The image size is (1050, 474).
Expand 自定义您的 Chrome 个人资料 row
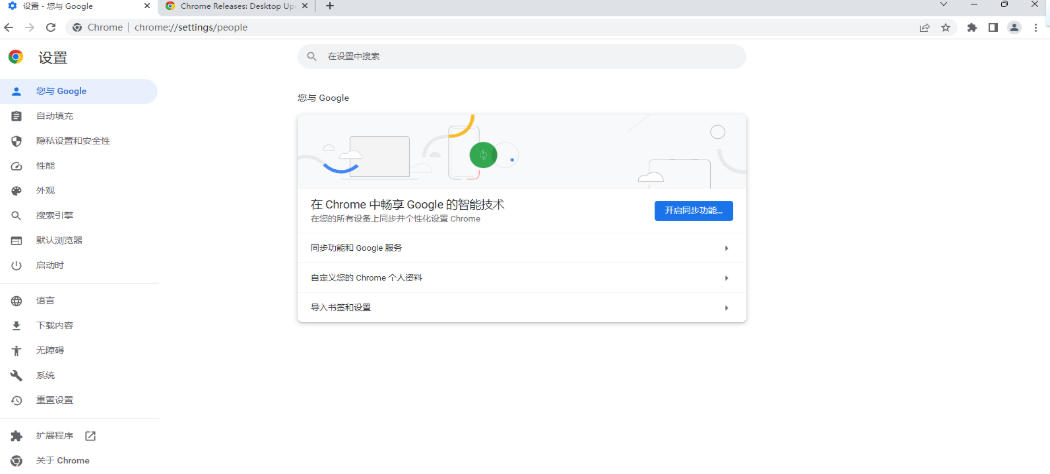pos(522,278)
